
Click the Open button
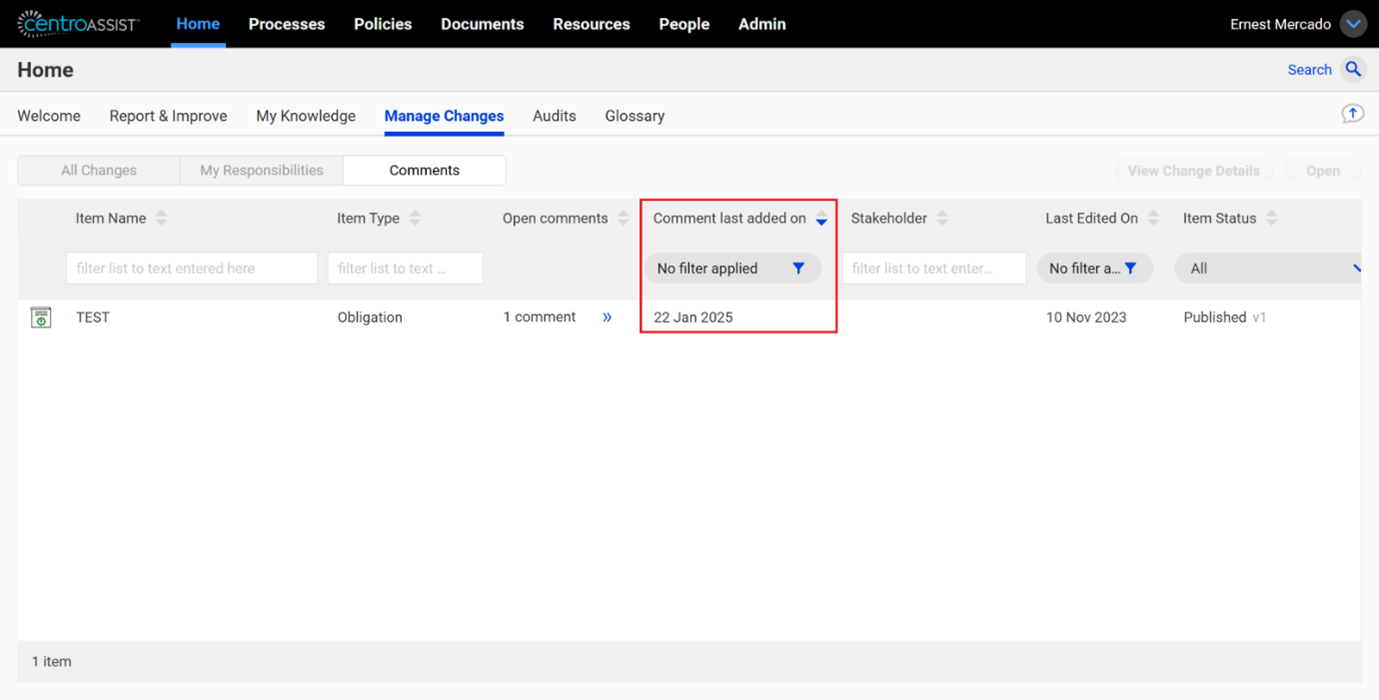1323,171
